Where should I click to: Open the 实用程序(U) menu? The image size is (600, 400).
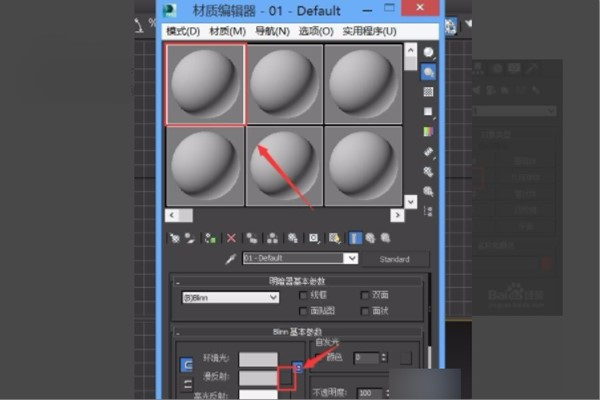[x=369, y=31]
